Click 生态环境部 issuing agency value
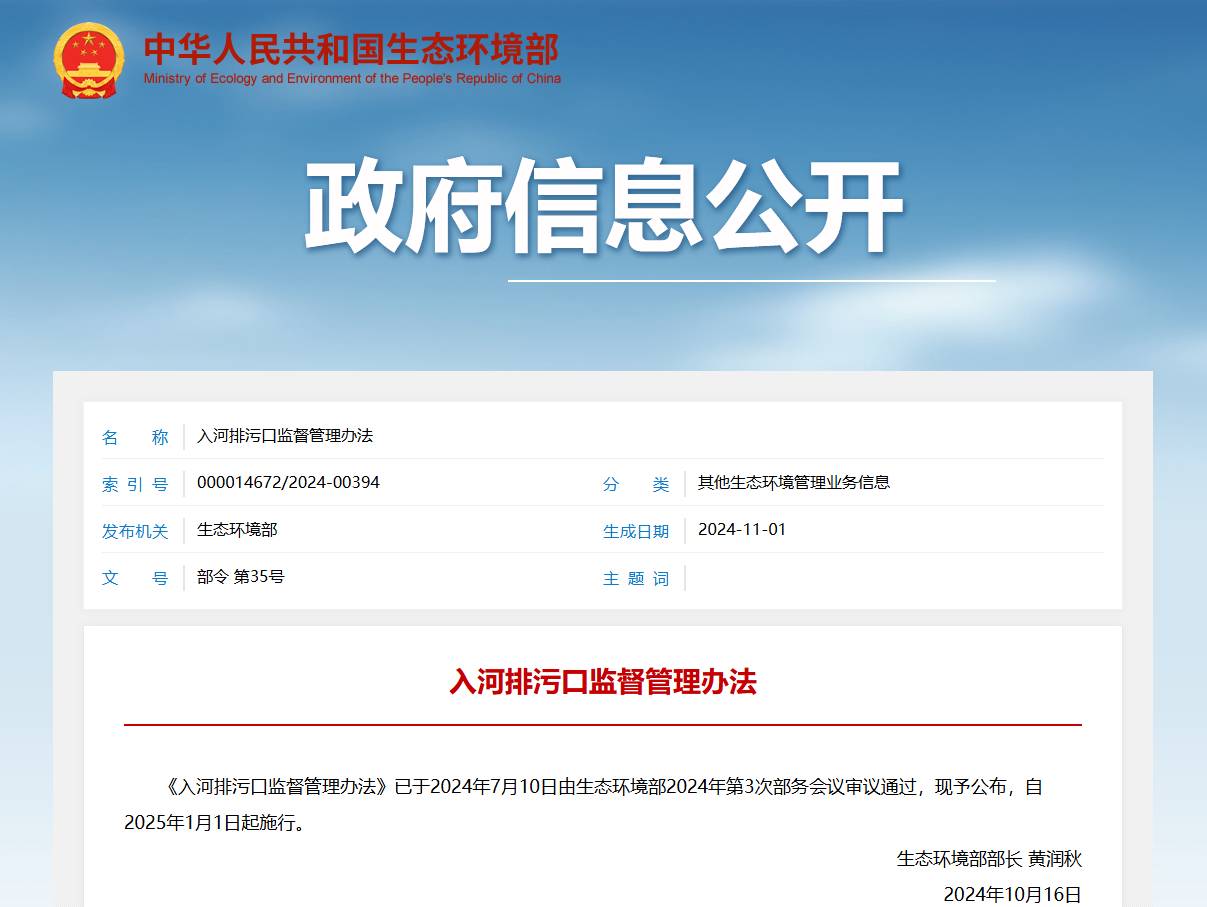 237,530
